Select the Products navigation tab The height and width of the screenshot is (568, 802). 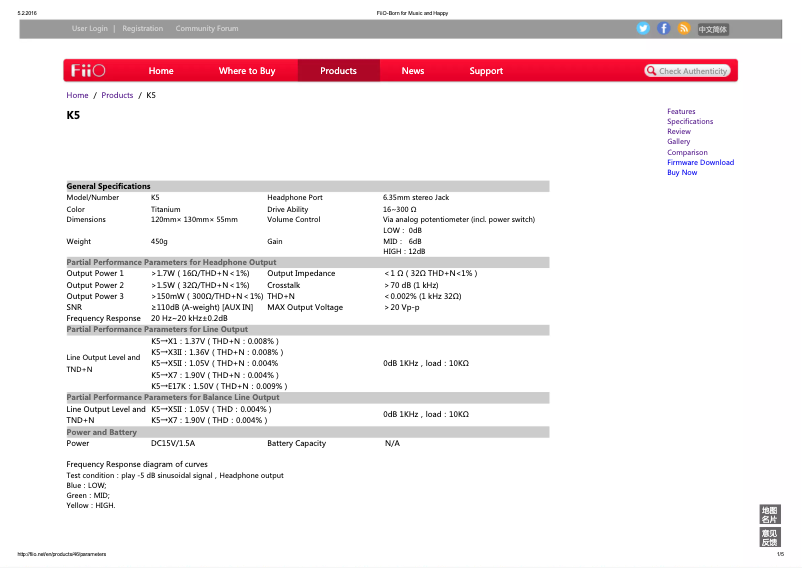tap(338, 71)
